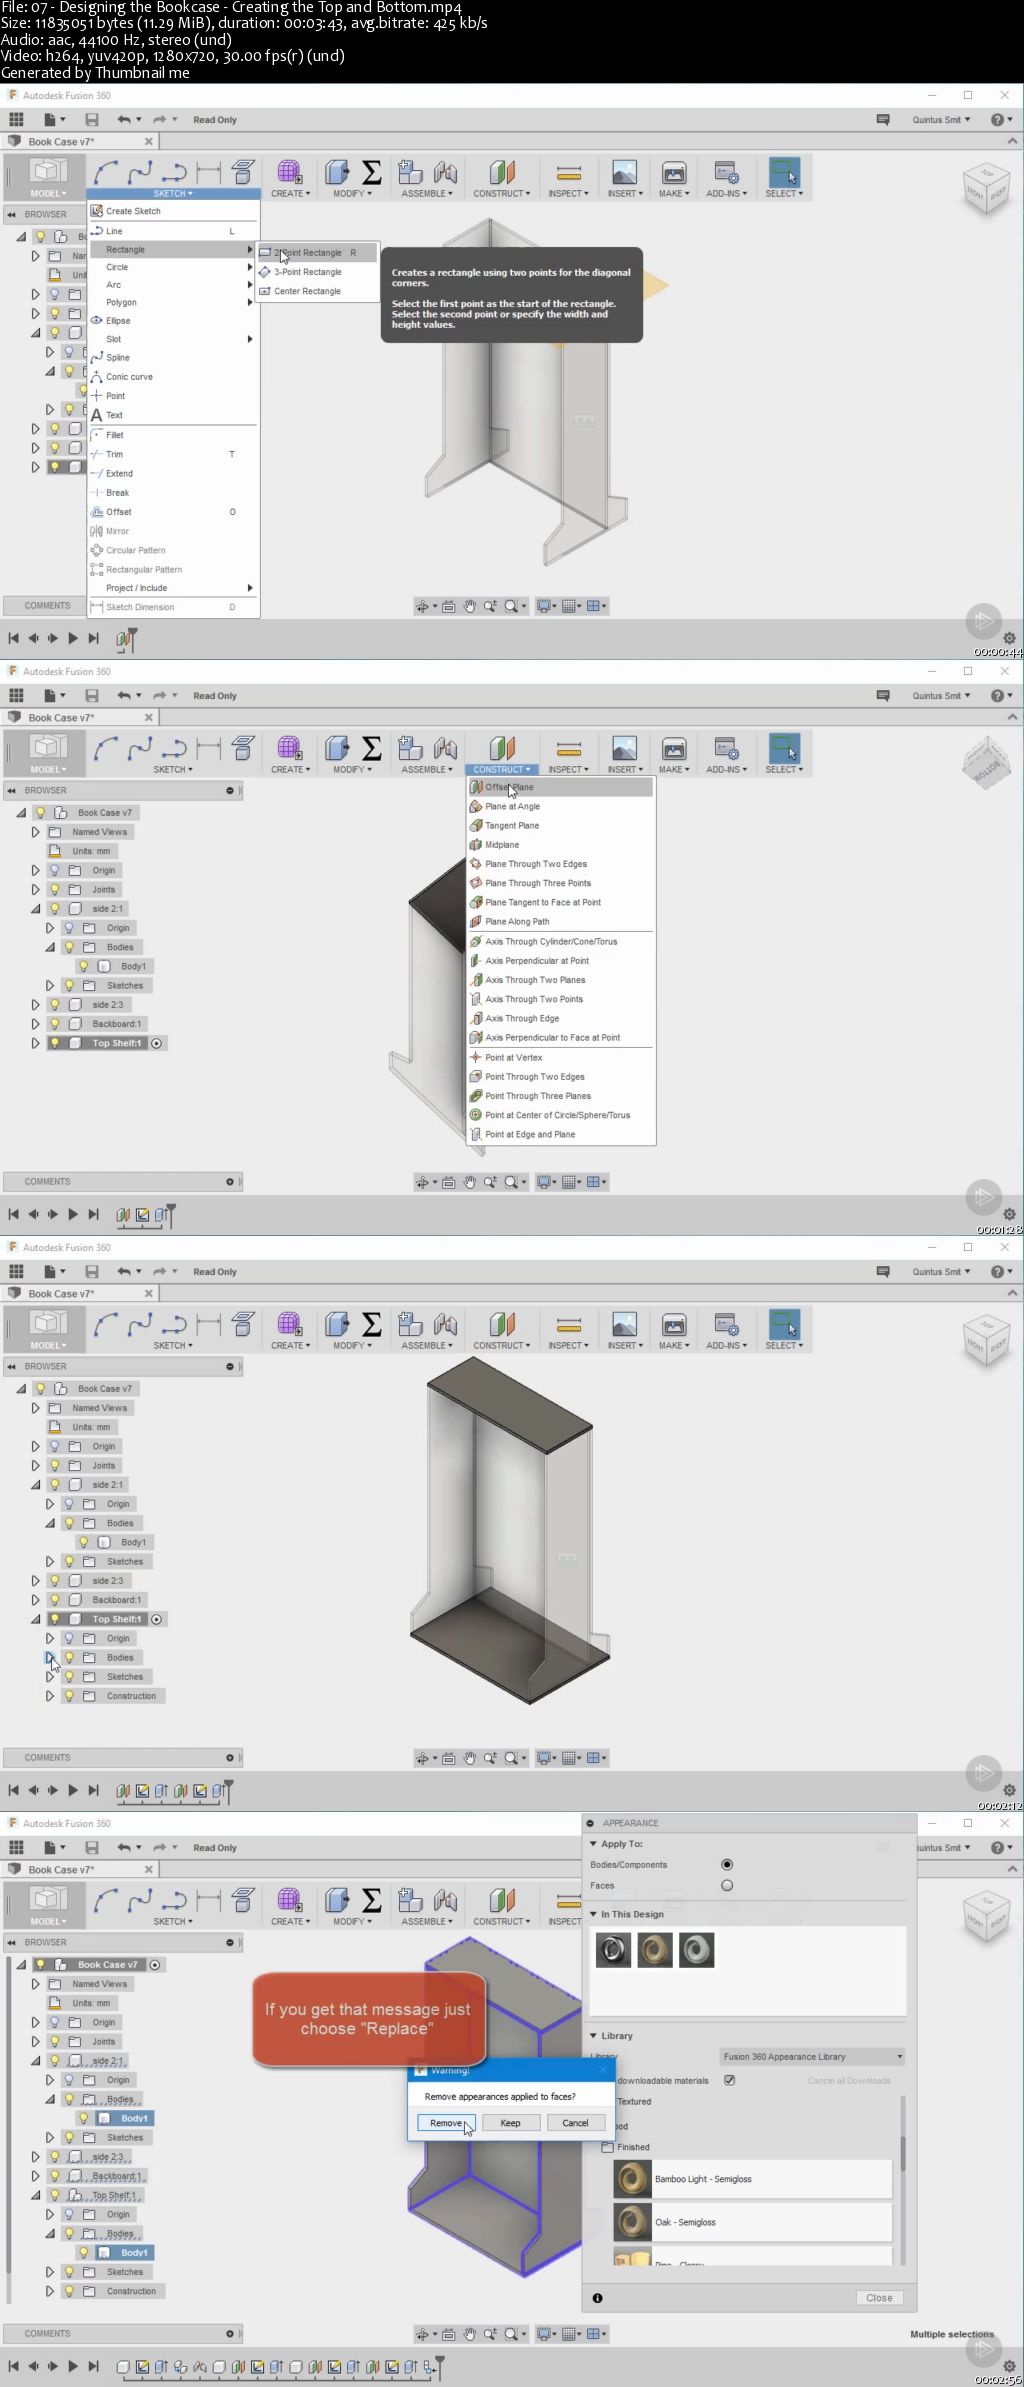Click the Tangent Plane icon

pos(476,825)
